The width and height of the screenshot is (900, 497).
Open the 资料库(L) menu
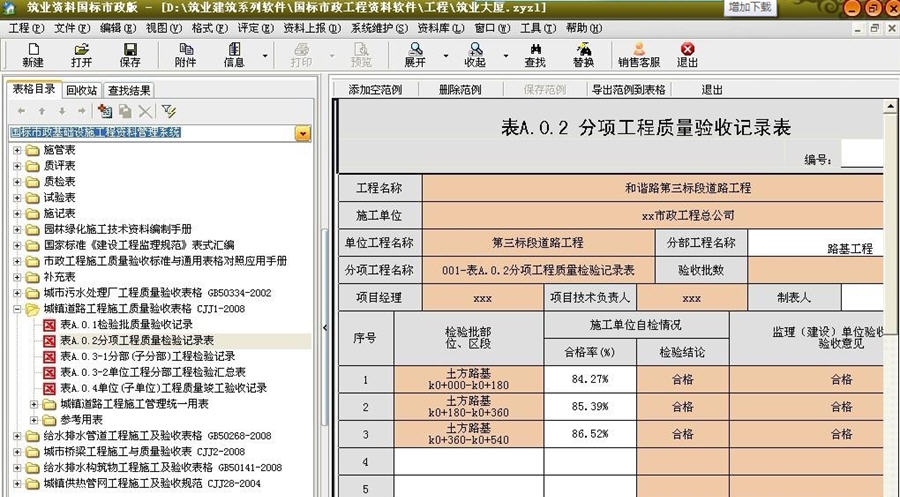440,28
